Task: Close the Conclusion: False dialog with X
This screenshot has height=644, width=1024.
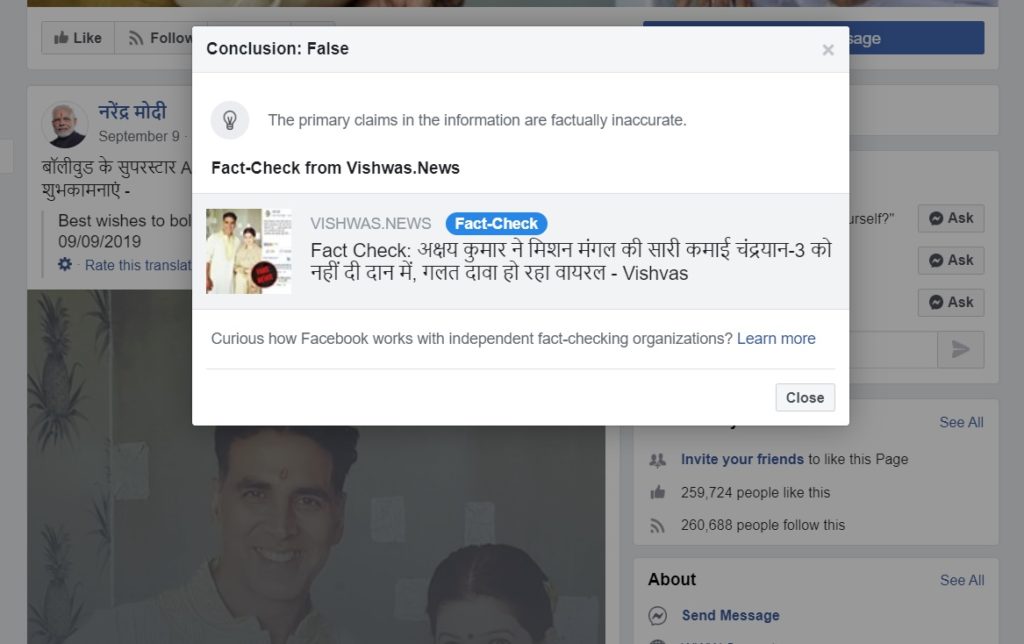Action: click(x=828, y=50)
